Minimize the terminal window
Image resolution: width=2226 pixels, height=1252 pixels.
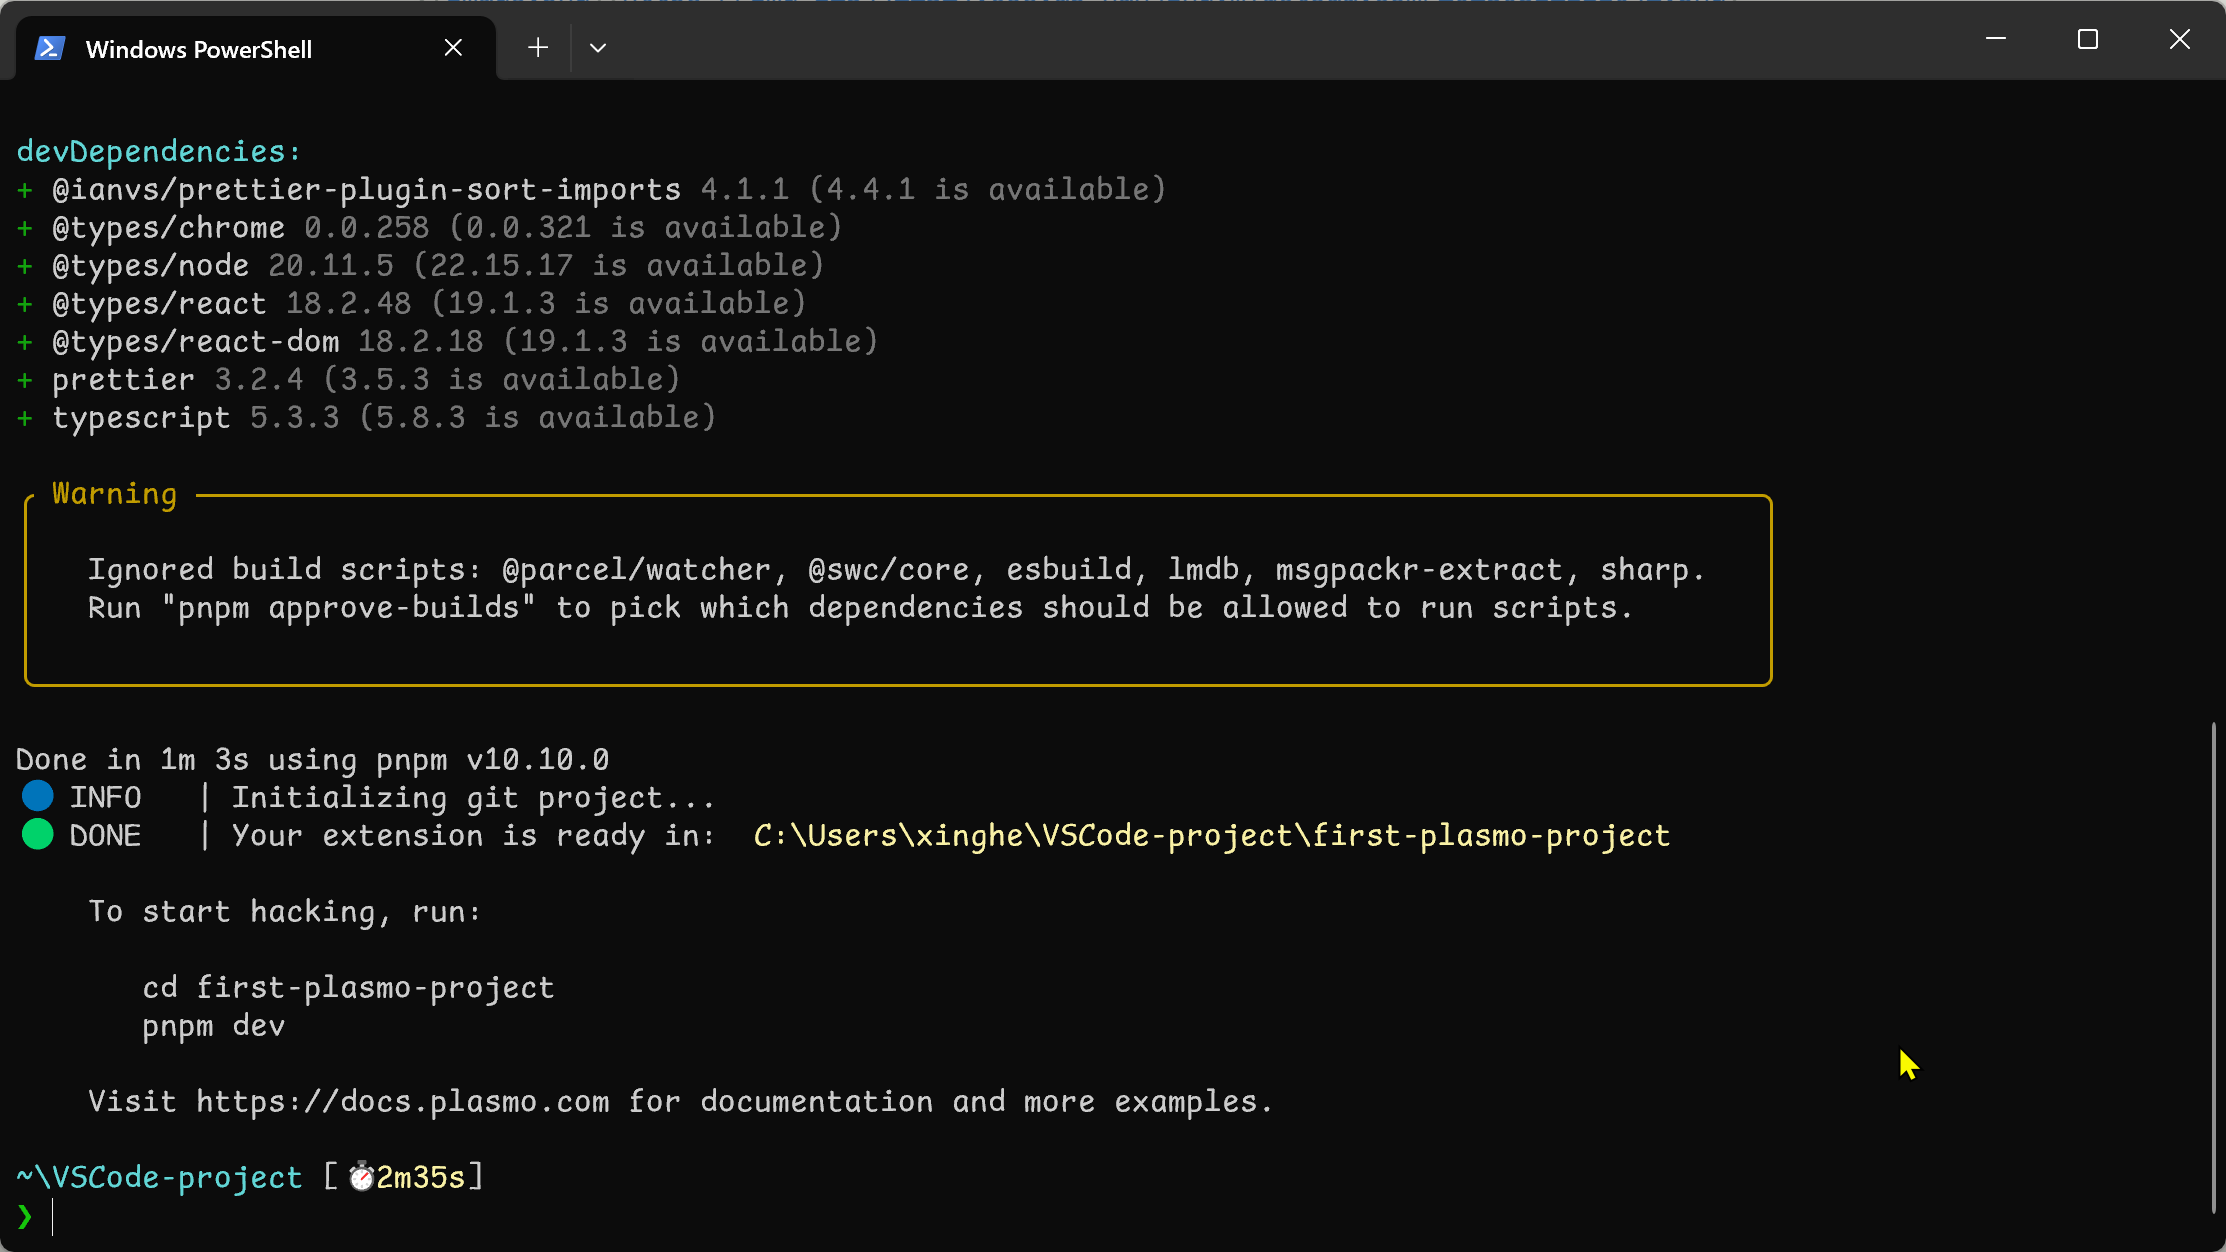point(1996,39)
